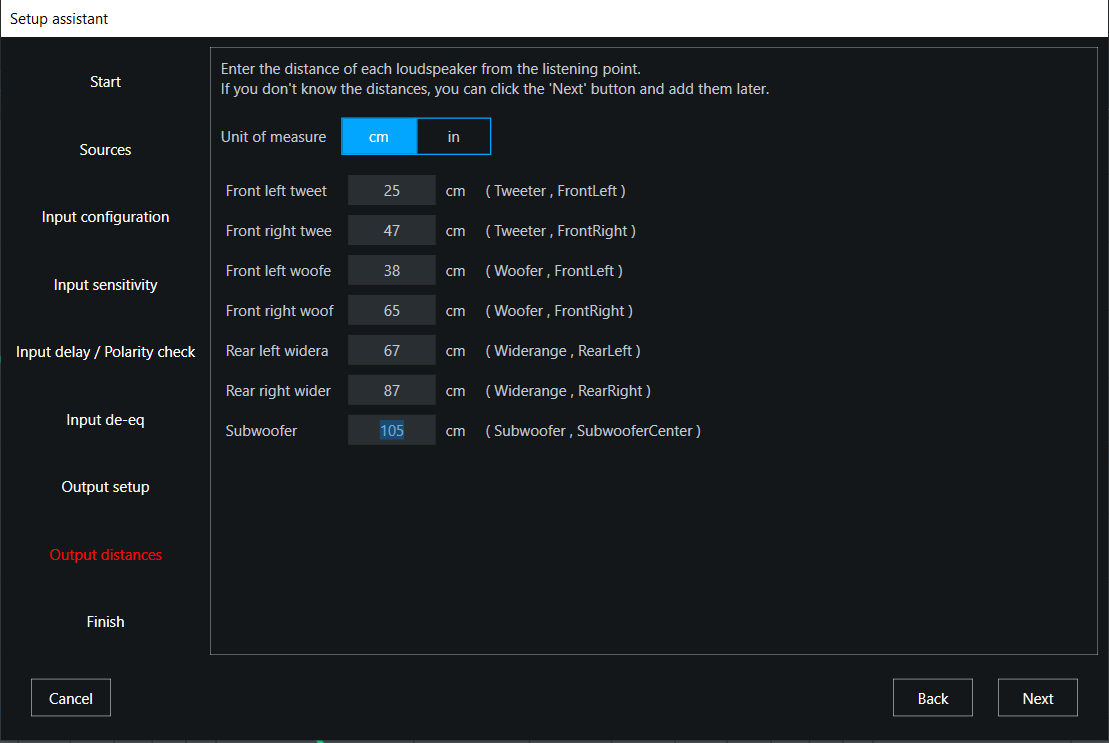Navigate to the Input de-eq step
Screen dimensions: 1109x743
click(x=105, y=420)
